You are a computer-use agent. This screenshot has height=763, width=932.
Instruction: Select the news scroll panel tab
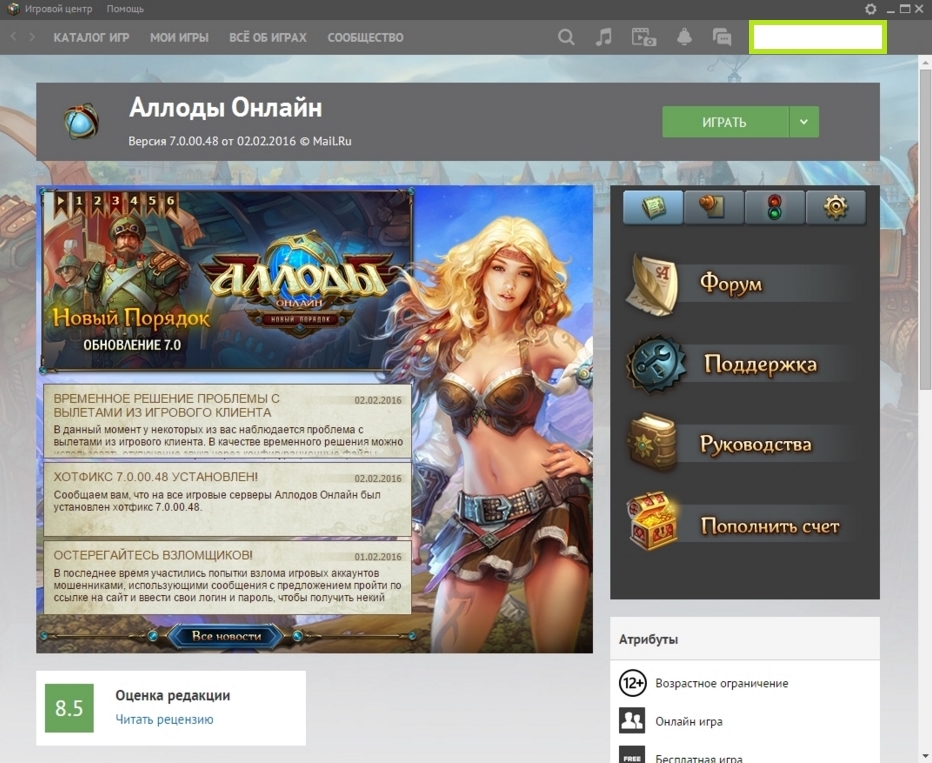[x=653, y=207]
